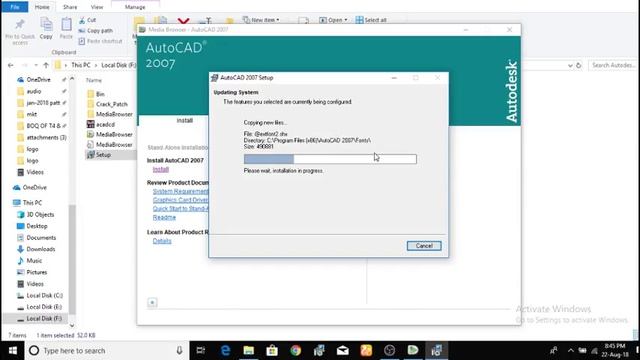Open the attachments (3) folder

click(42, 138)
